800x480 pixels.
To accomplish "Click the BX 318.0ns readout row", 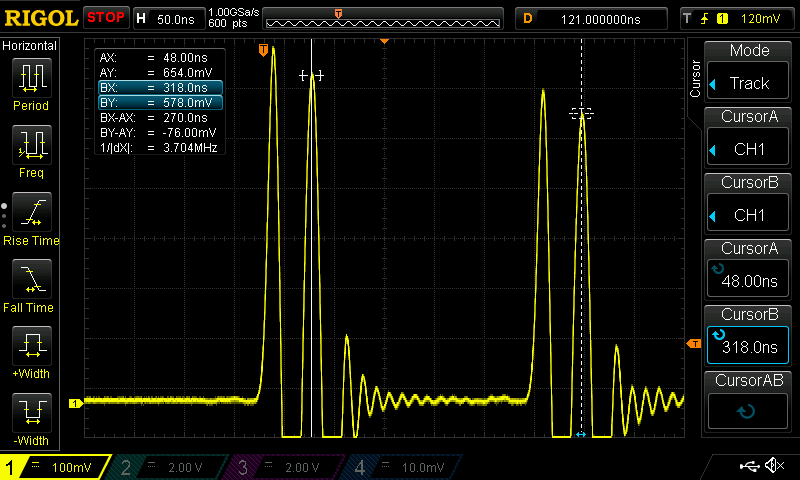I will 159,88.
